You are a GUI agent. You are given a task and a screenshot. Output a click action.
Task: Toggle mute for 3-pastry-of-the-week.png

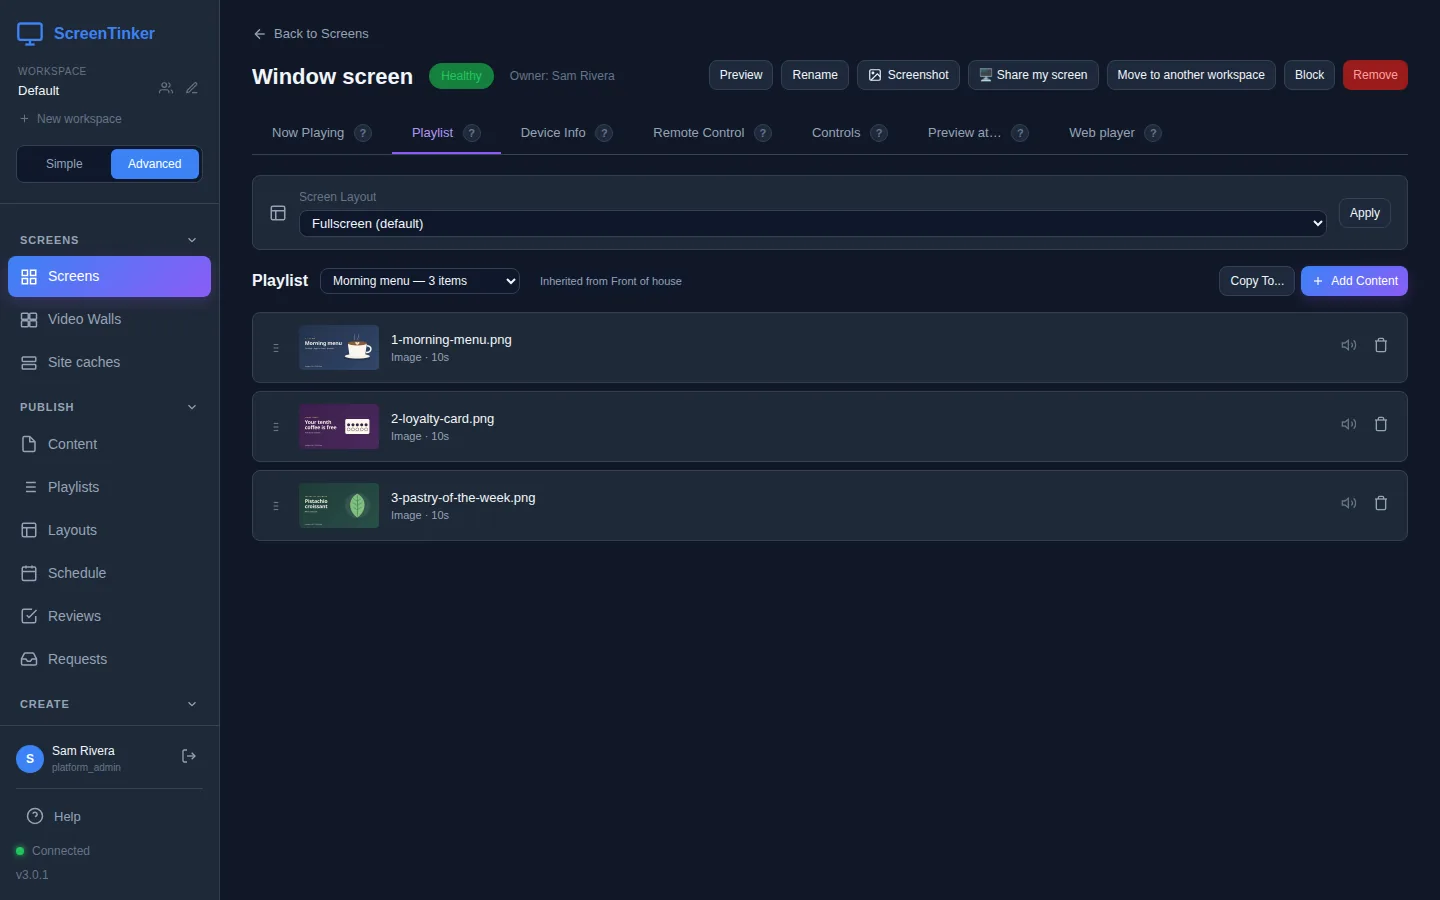[1349, 503]
